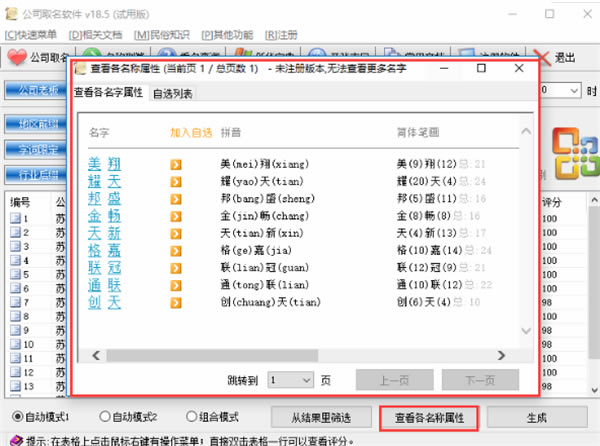
Task: Add 邦盛 to favorites via orange arrow
Action: (x=176, y=199)
